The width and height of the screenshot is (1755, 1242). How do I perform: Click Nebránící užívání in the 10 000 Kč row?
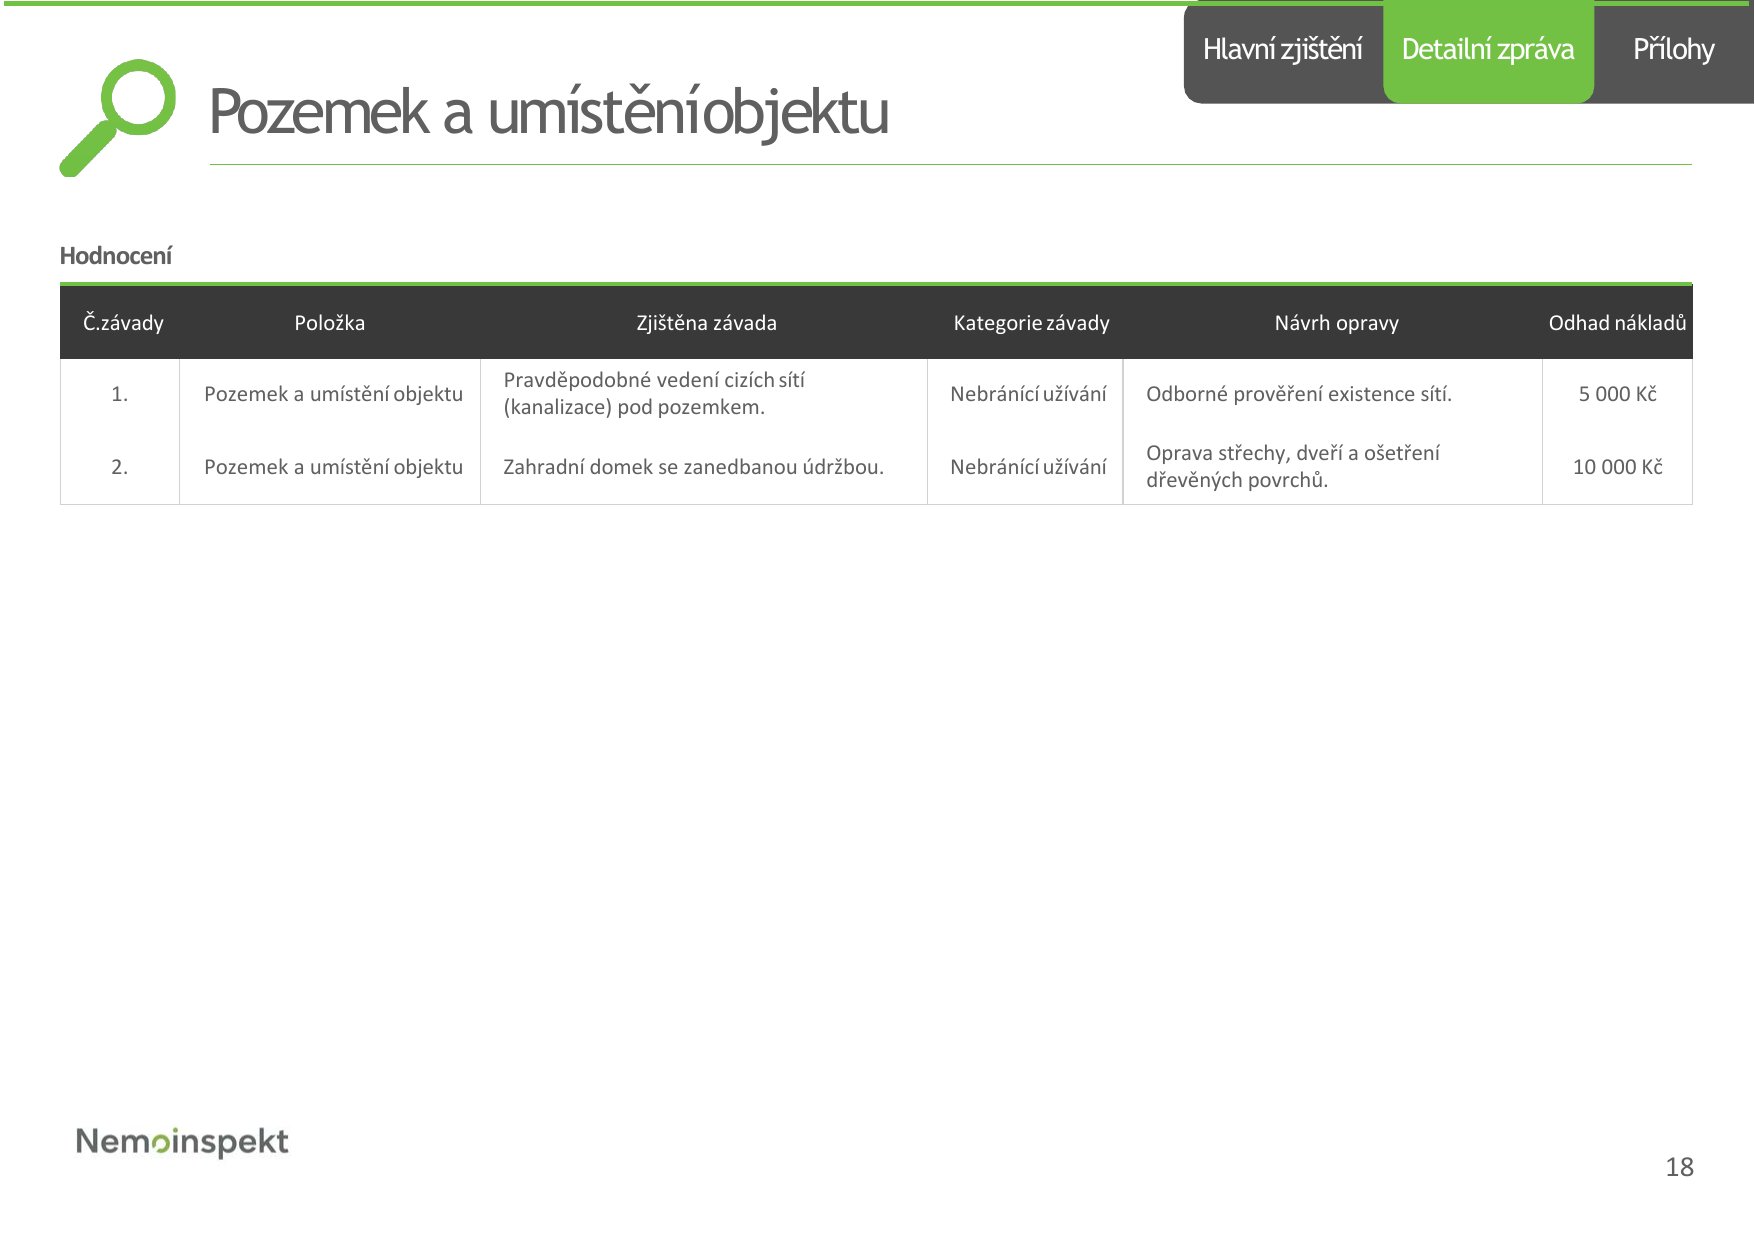(1028, 467)
